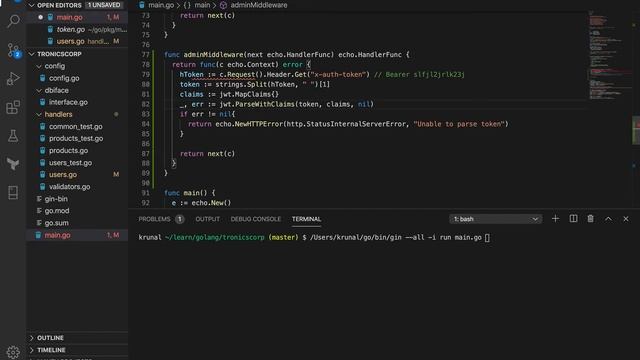Screen dimensions: 640x360
Task: Open the notebook icon view in activity bar
Action: (13, 193)
